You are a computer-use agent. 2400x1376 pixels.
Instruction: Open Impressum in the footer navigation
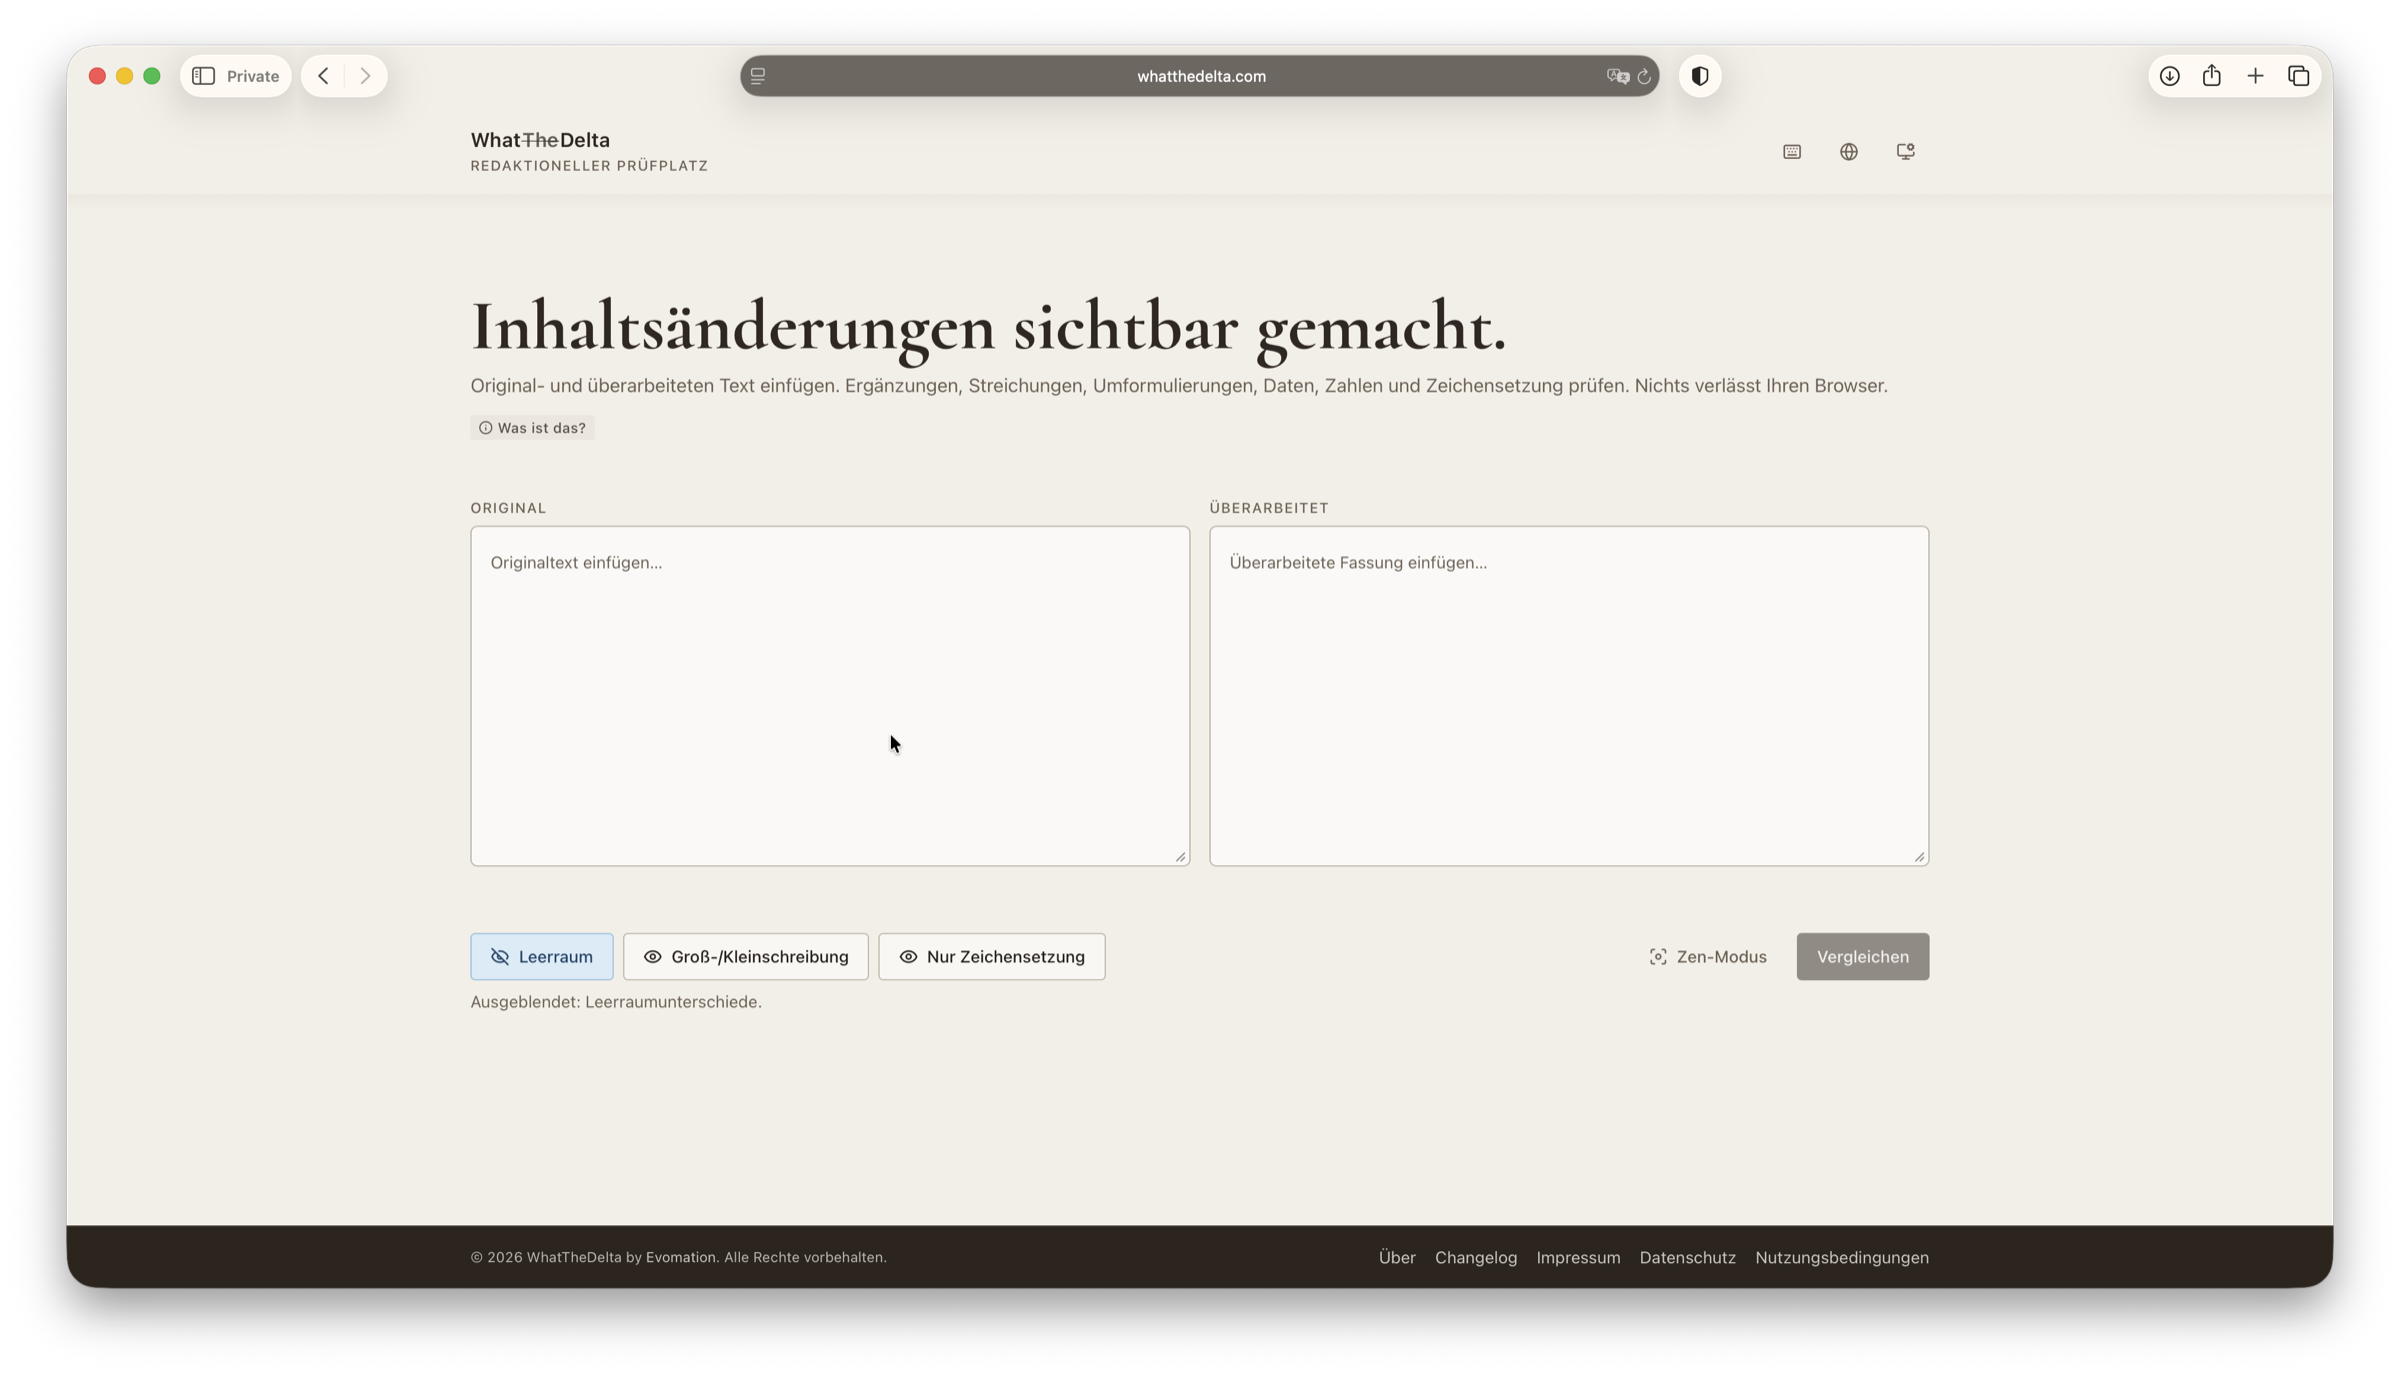coord(1578,1257)
